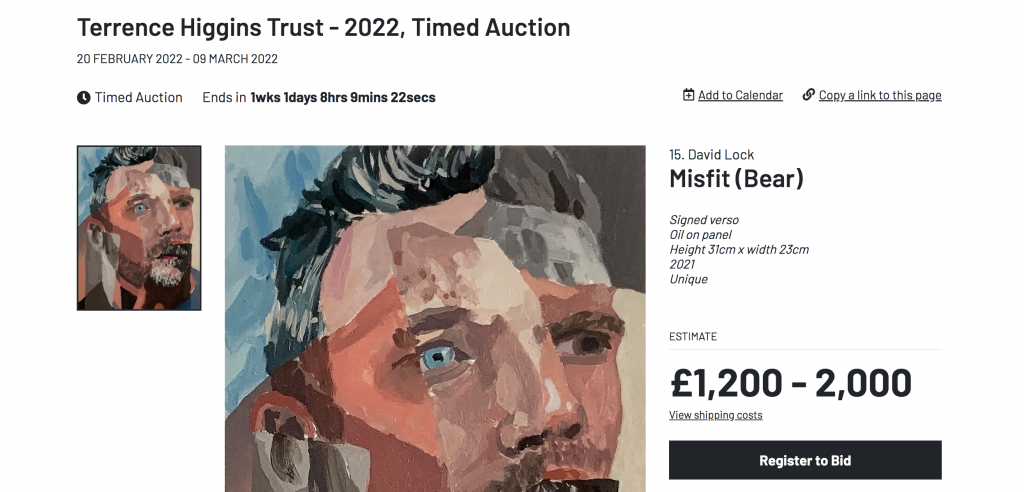Click the large Misfit (Bear) painting image
This screenshot has width=1024, height=492.
click(x=435, y=319)
